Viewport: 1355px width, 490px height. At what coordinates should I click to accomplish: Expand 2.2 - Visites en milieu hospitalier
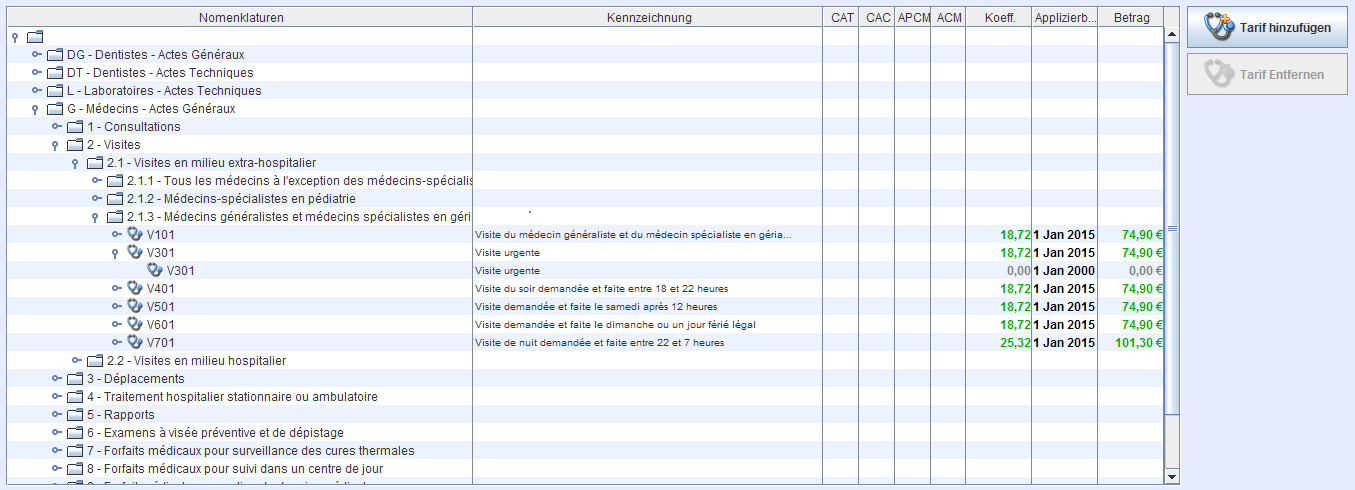(x=77, y=361)
